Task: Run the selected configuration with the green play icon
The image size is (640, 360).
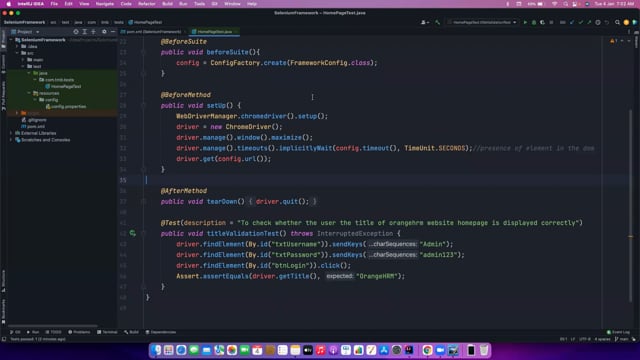Action: click(525, 22)
